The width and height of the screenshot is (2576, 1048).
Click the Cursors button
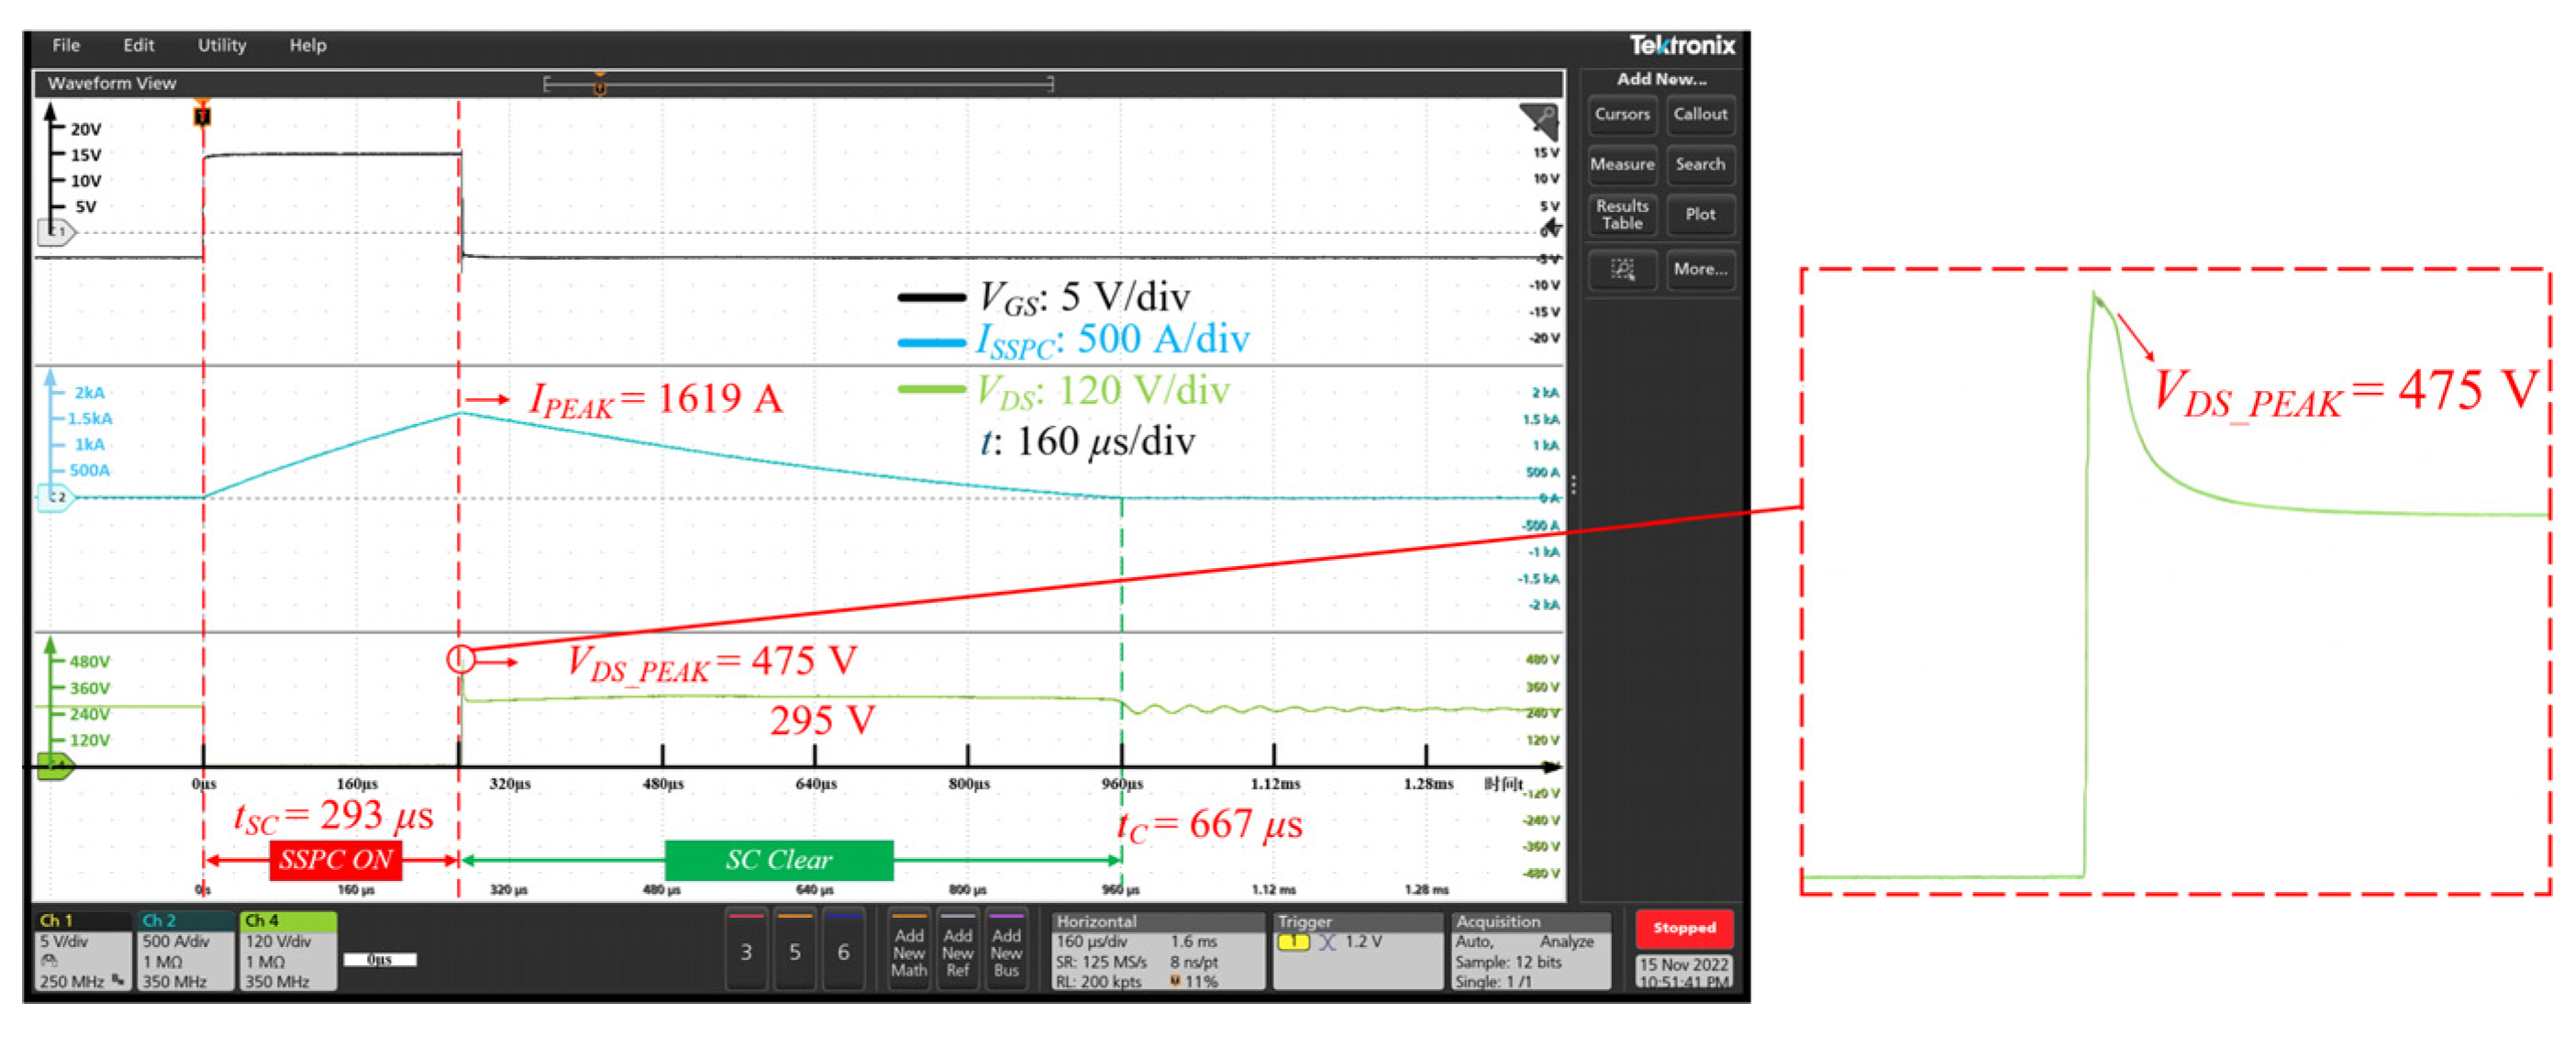1621,114
